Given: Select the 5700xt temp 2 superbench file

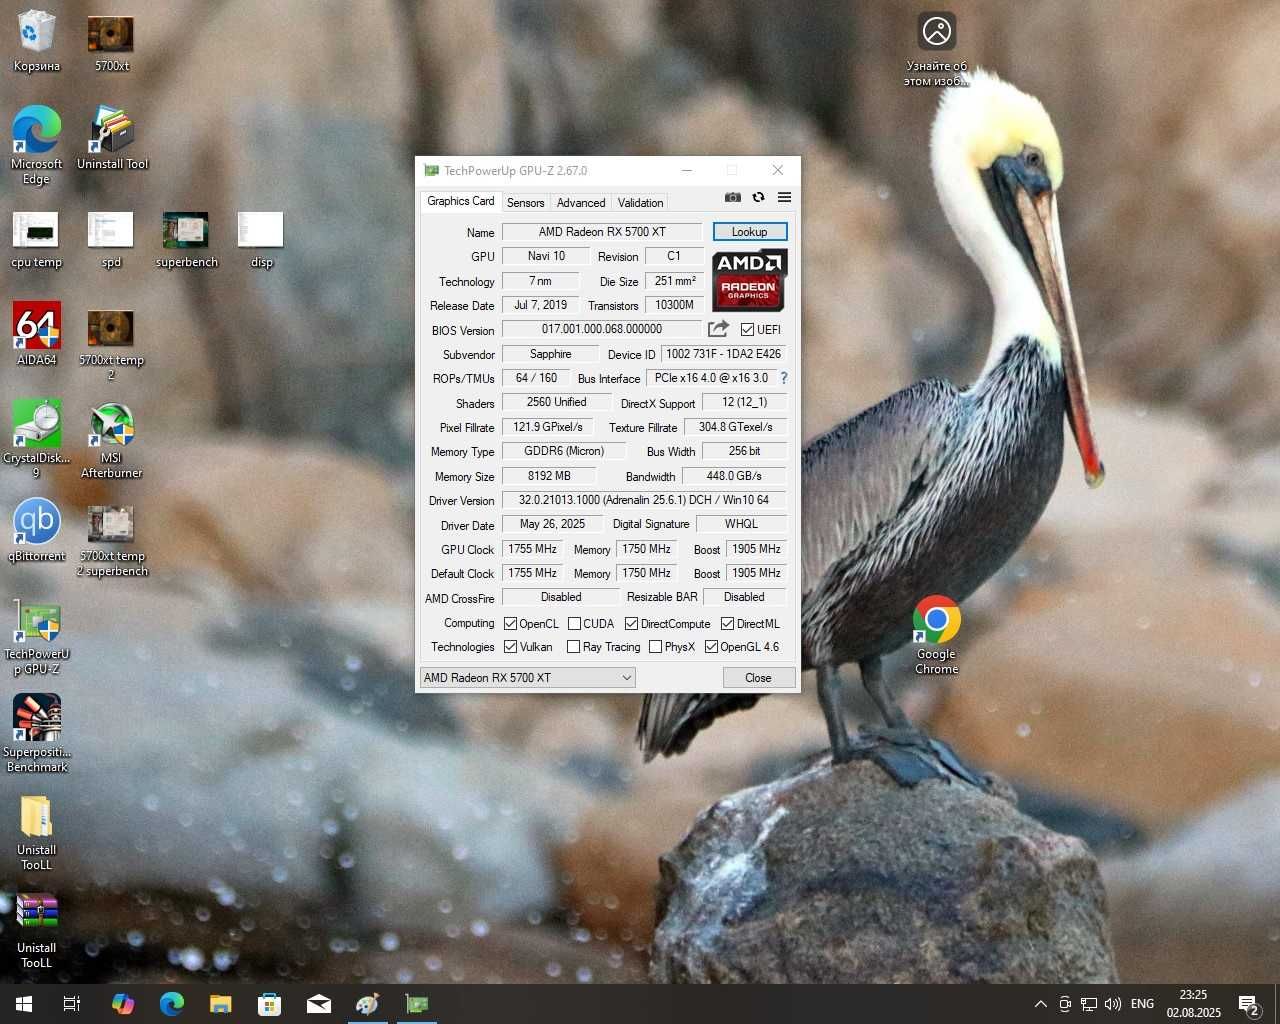Looking at the screenshot, I should (x=112, y=541).
